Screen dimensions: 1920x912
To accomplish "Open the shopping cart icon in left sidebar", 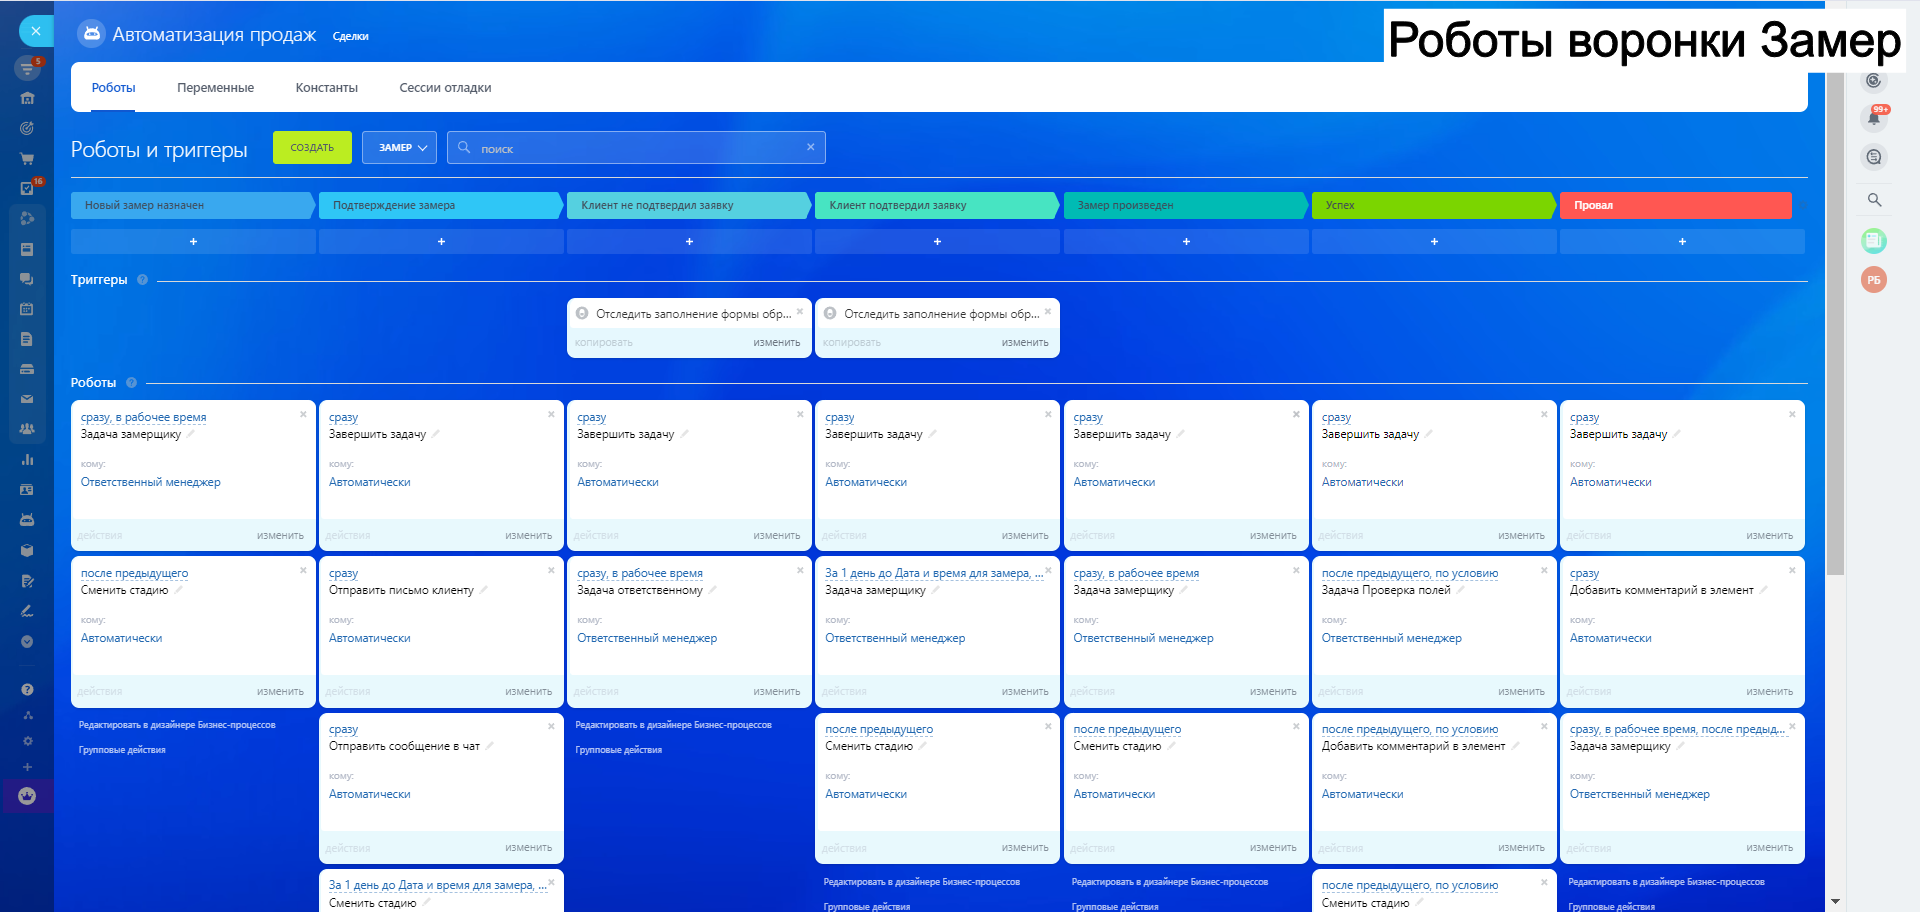I will coord(27,158).
